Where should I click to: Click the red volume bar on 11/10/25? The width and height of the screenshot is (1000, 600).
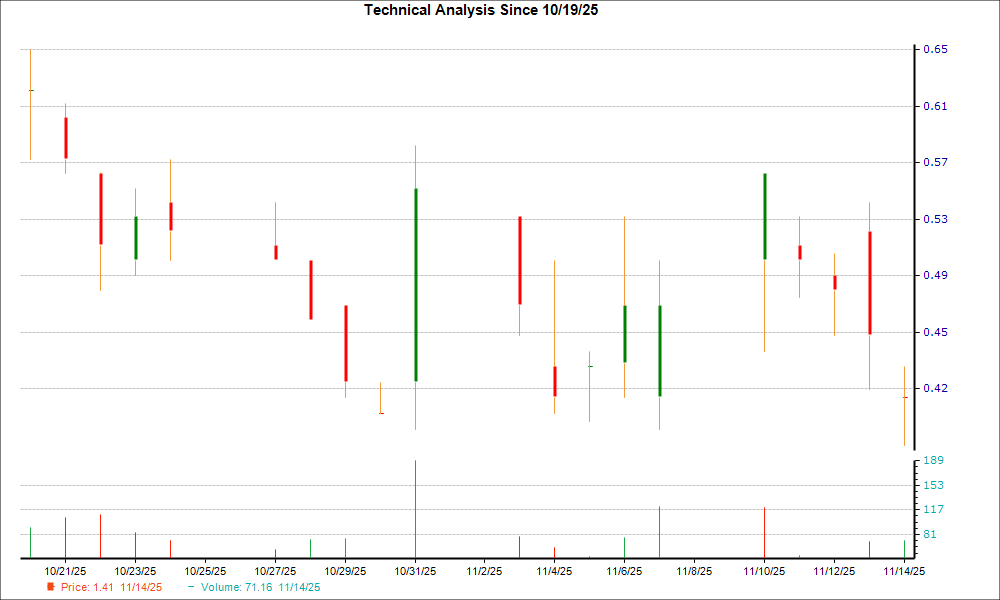(x=764, y=525)
